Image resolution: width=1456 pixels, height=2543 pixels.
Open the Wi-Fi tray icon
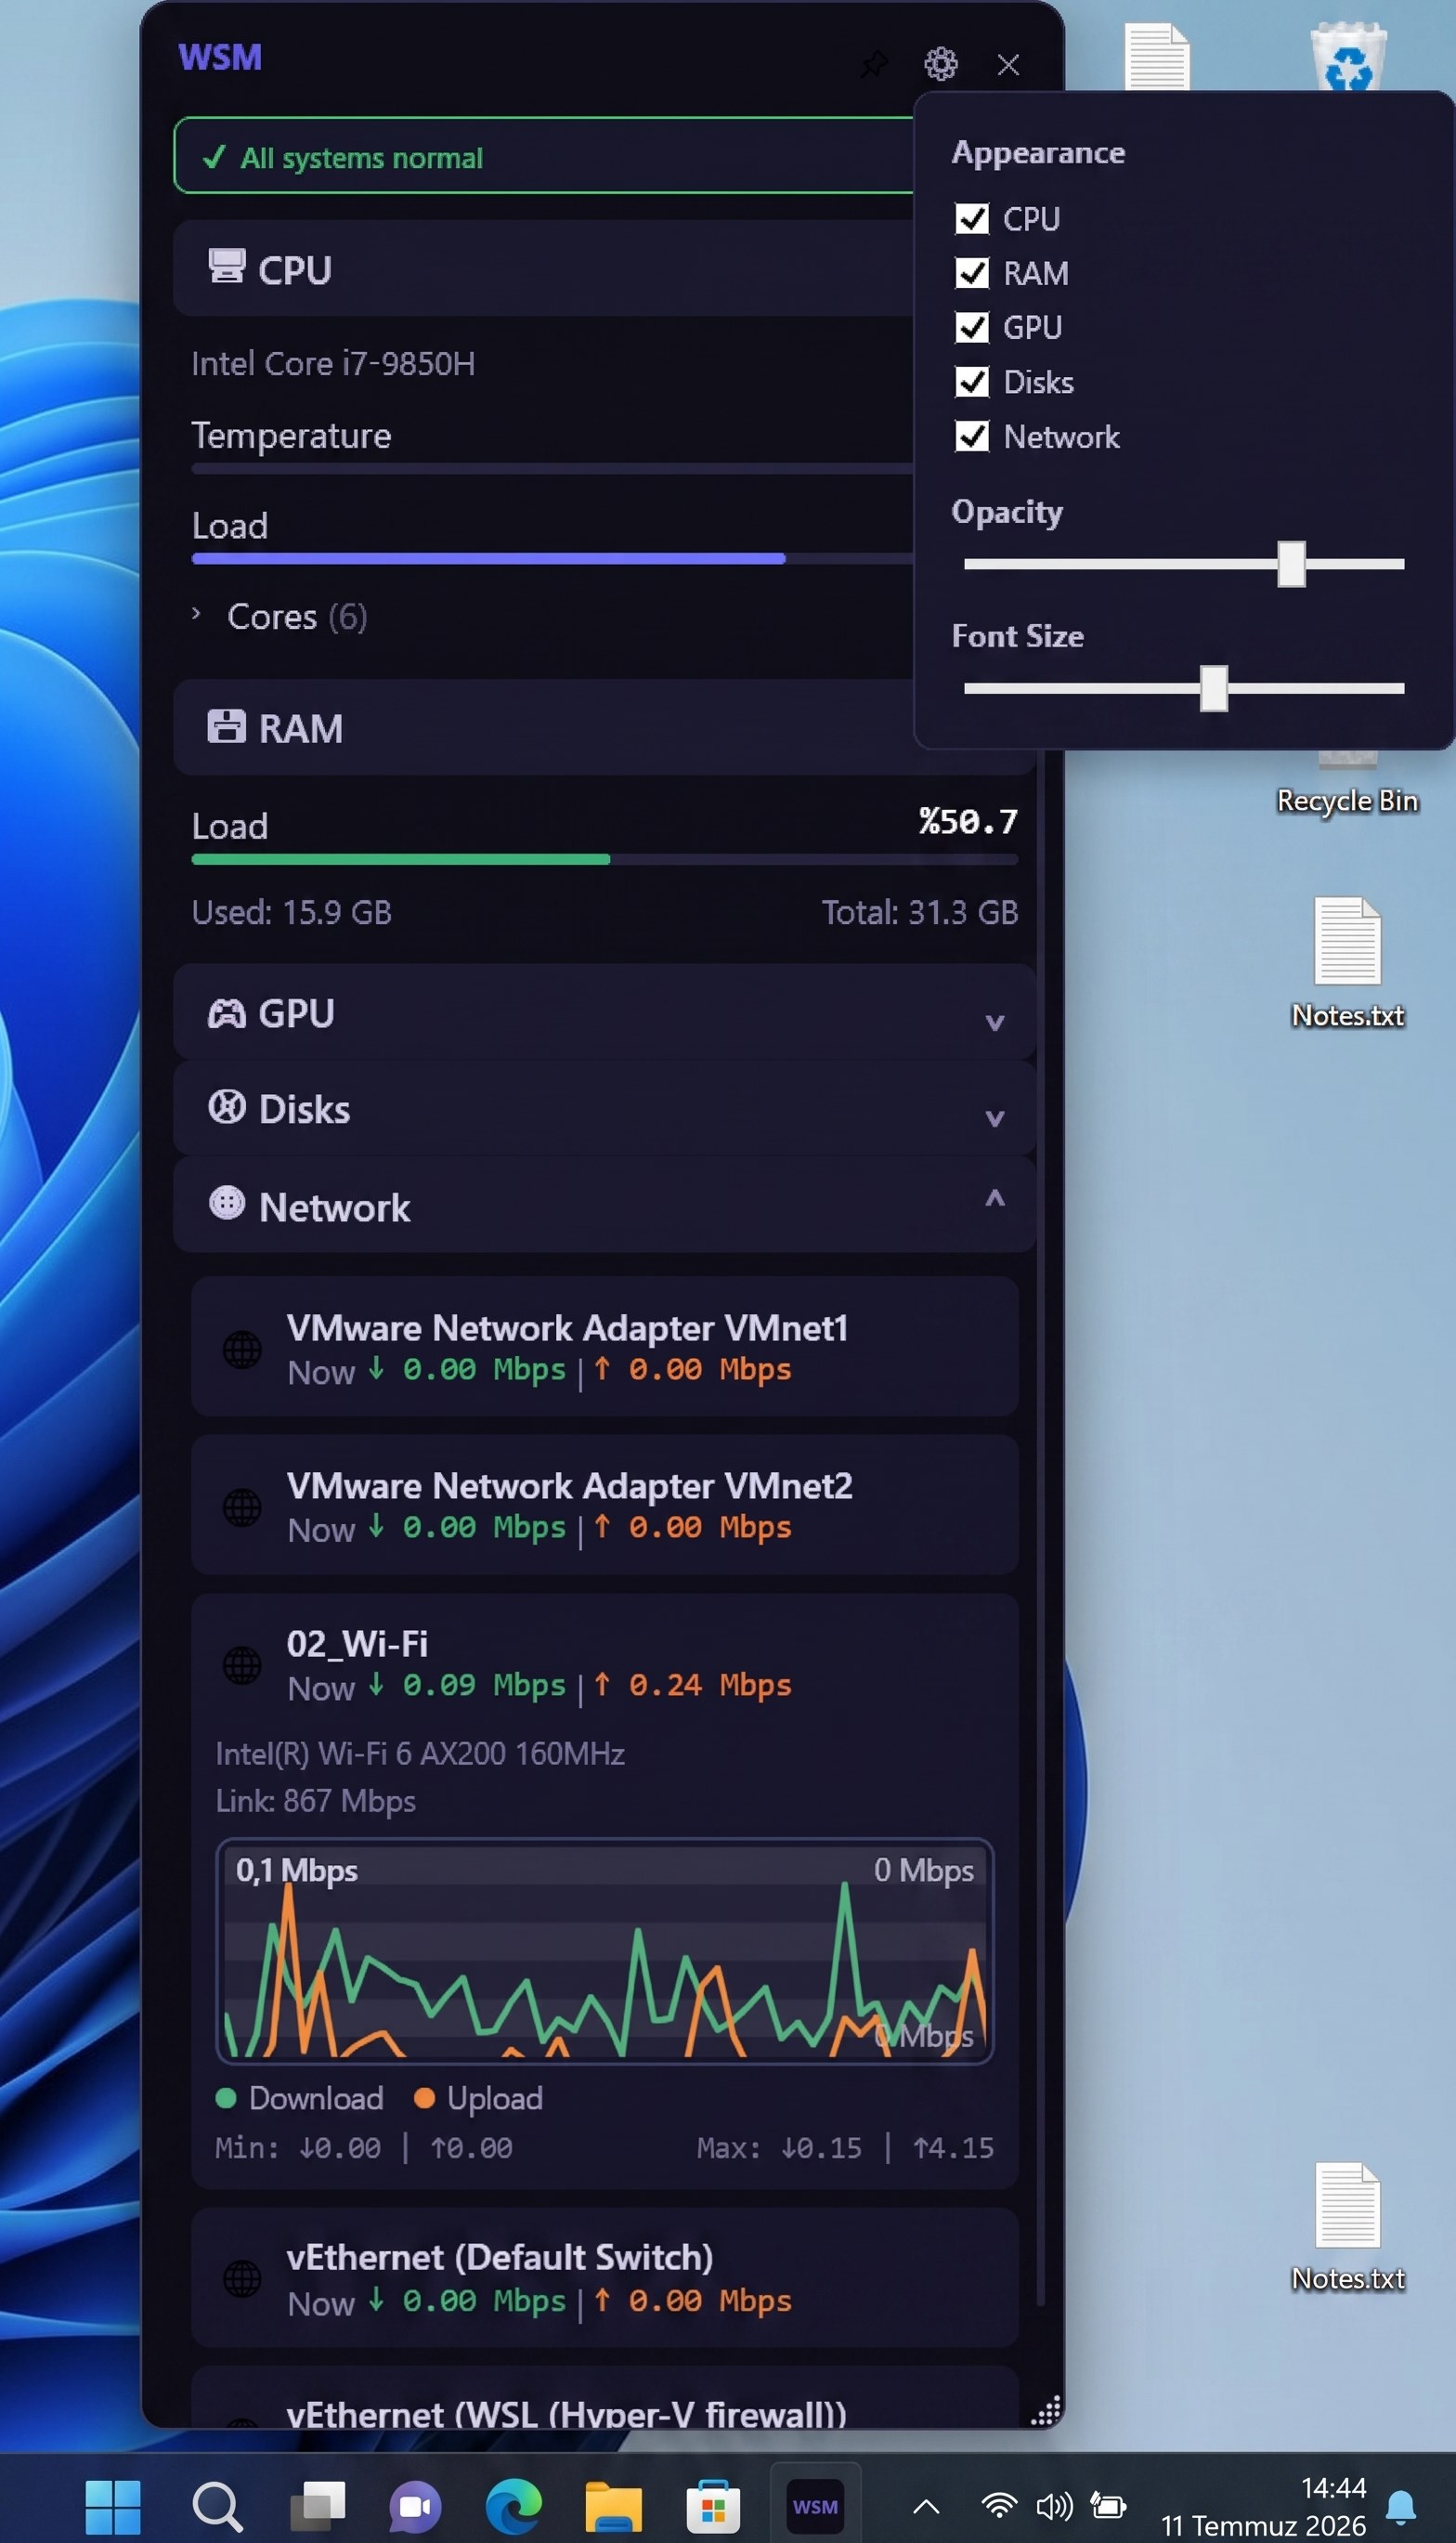[999, 2506]
